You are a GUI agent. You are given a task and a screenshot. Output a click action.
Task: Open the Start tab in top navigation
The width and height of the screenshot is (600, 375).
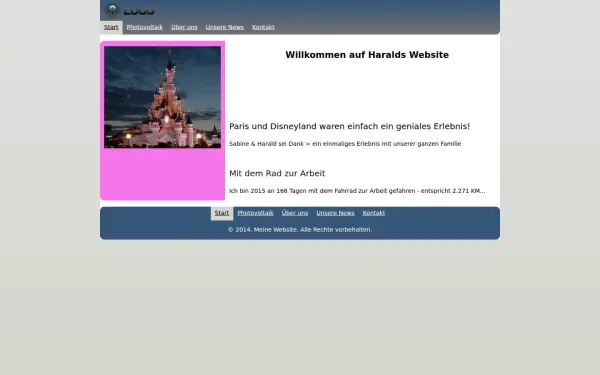[111, 27]
